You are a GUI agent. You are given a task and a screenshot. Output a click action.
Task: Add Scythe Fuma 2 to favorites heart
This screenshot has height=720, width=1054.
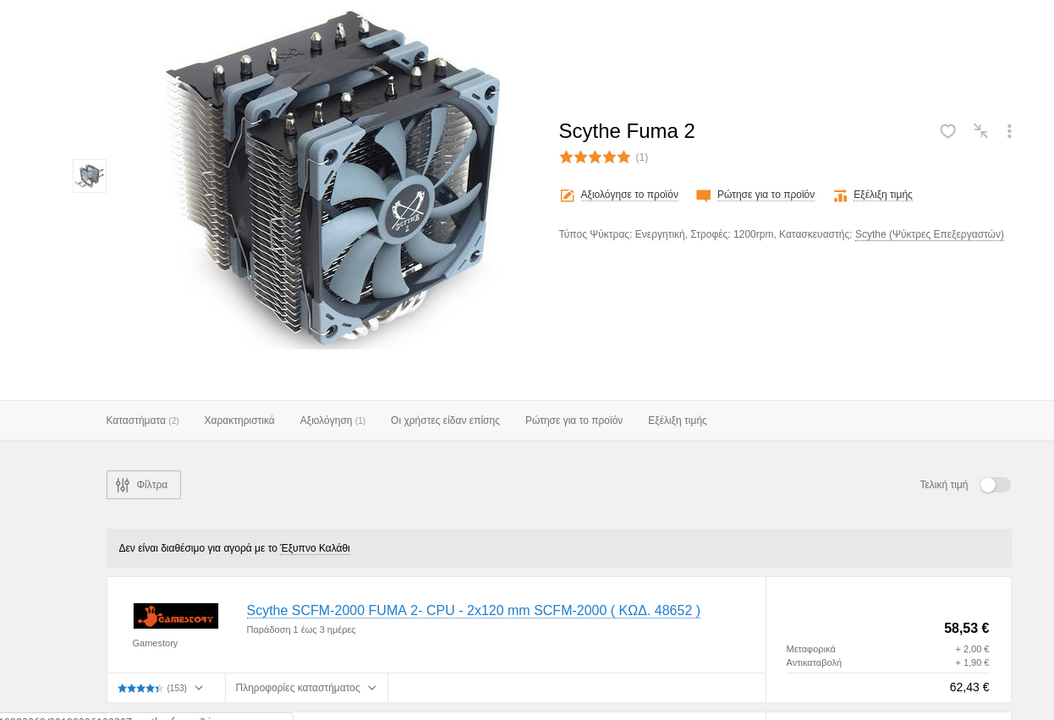[x=947, y=131]
